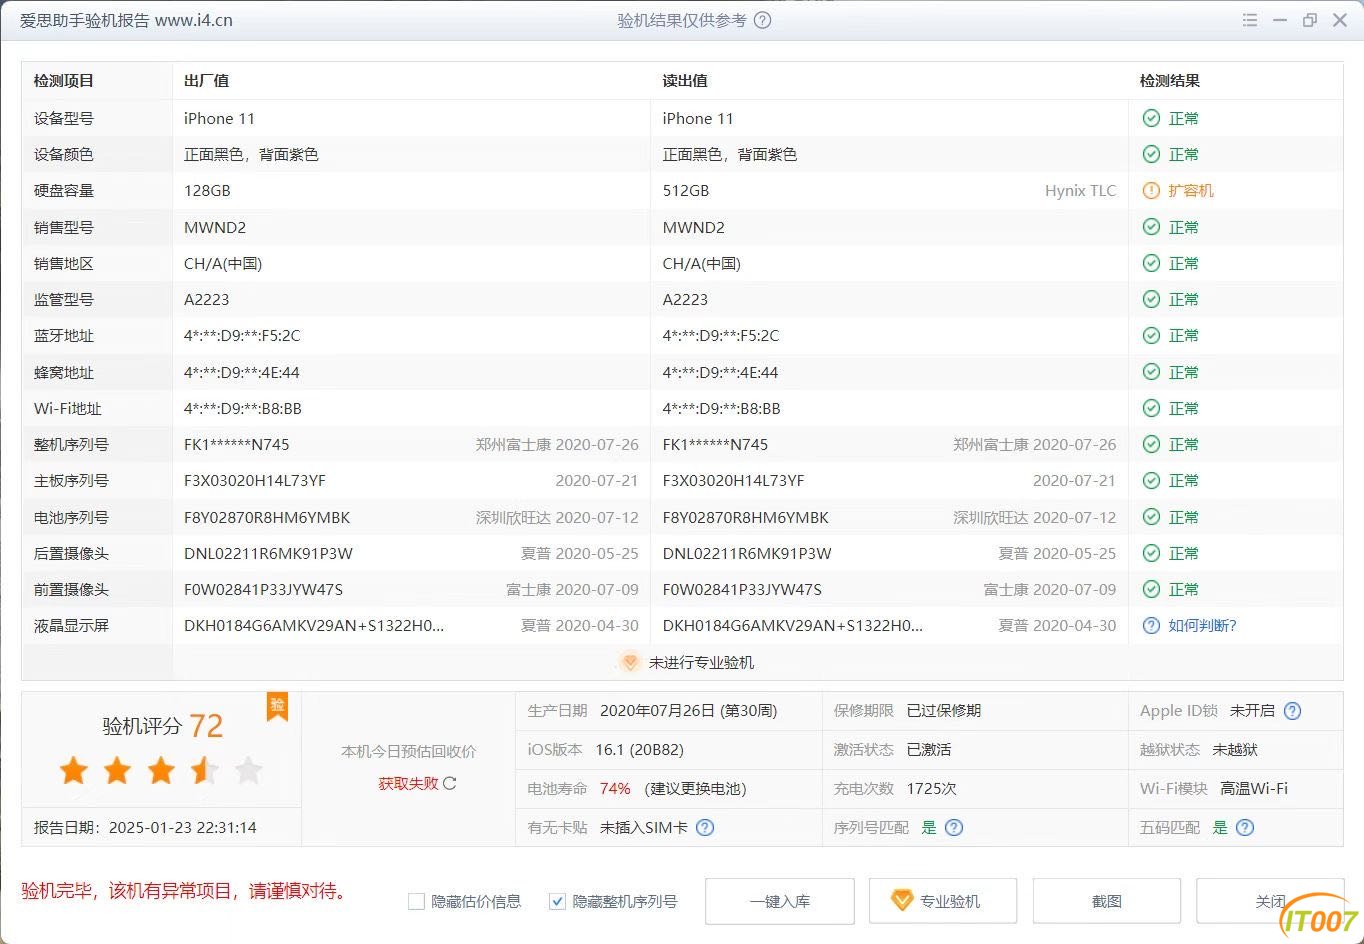
Task: Click the help icon next to 五码匹配
Action: 1245,827
